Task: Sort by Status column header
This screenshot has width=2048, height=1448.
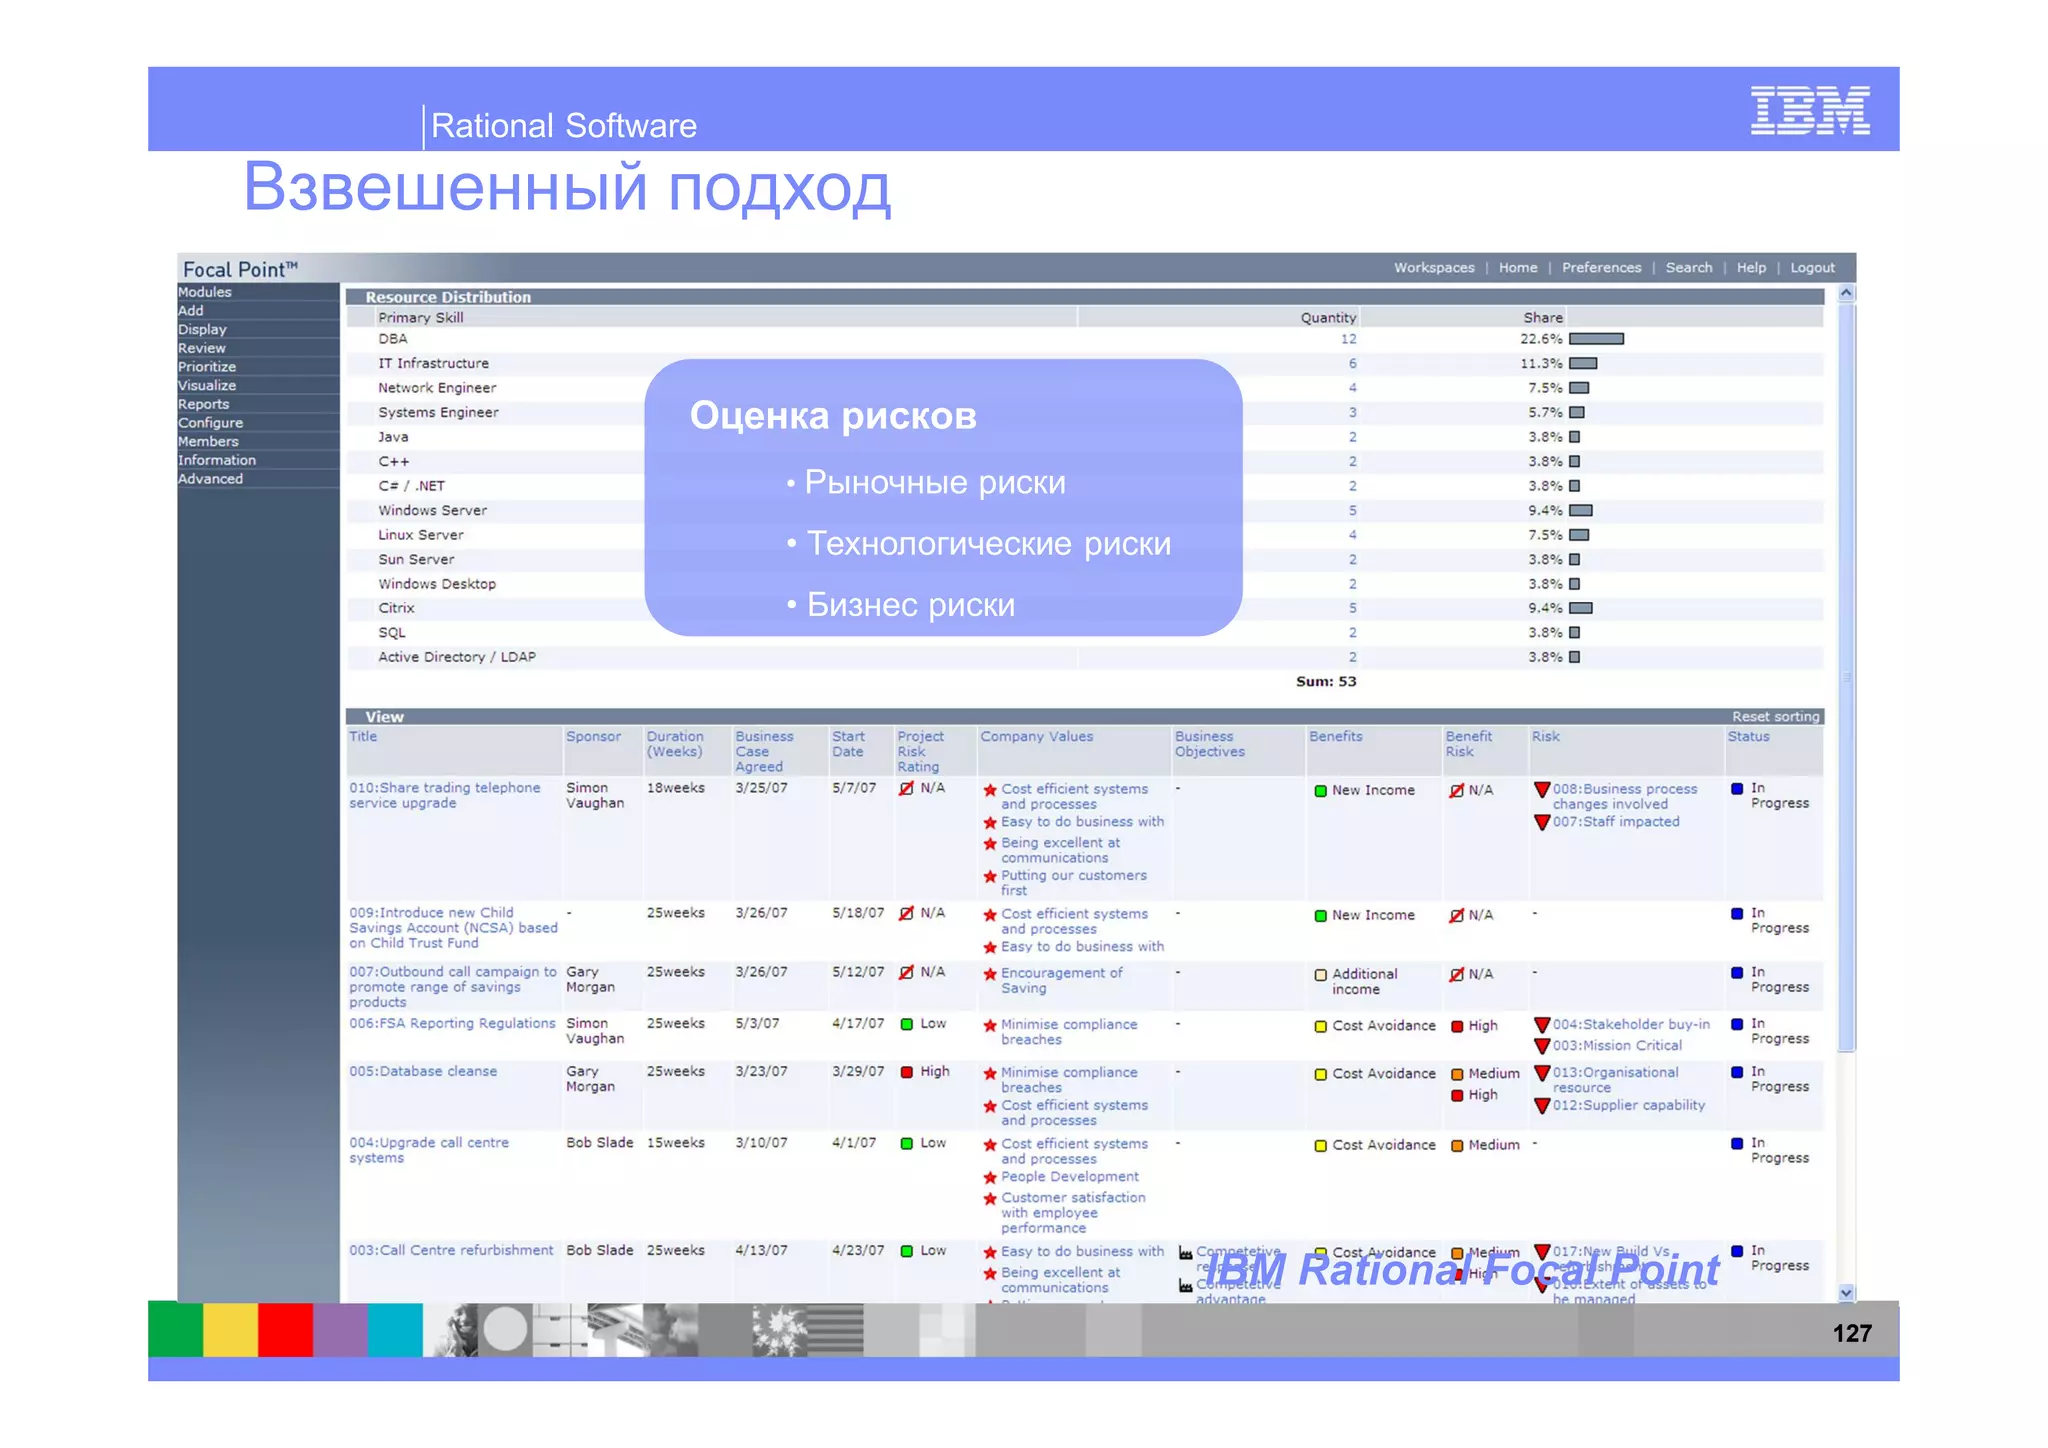Action: coord(1748,737)
